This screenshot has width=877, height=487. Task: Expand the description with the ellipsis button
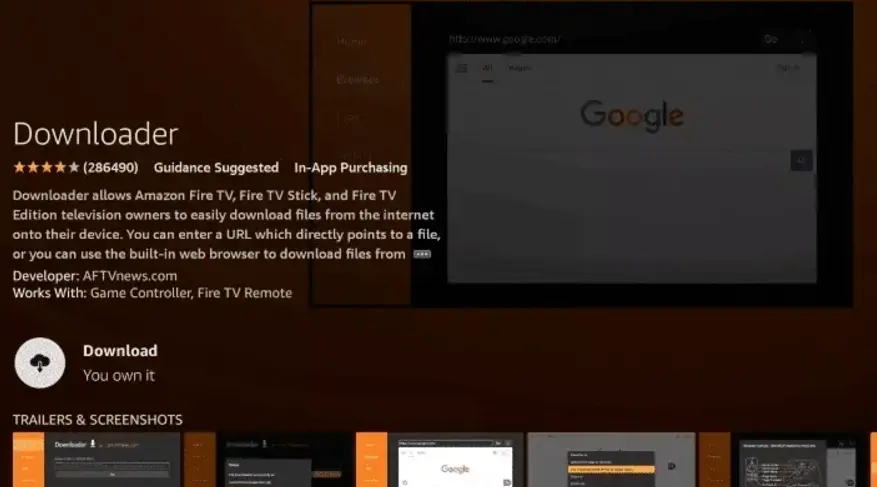[x=422, y=254]
